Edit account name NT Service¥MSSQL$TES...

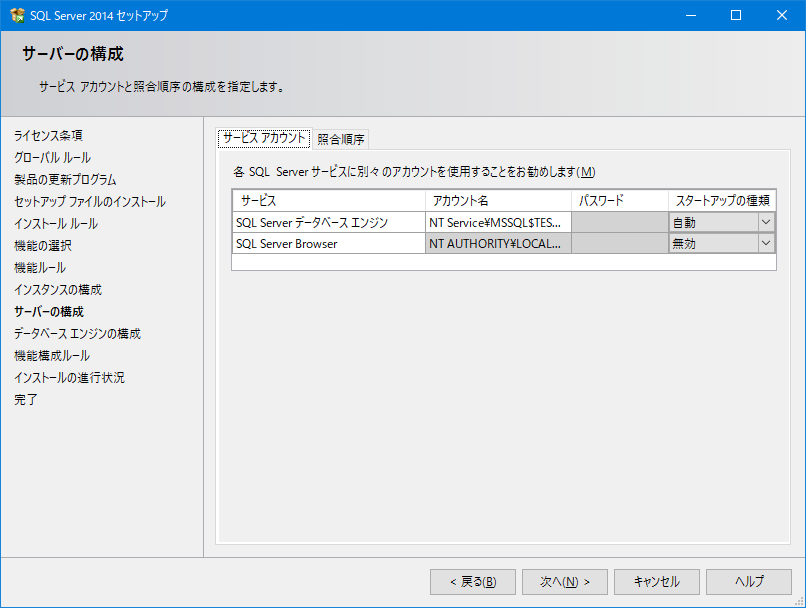pos(498,223)
